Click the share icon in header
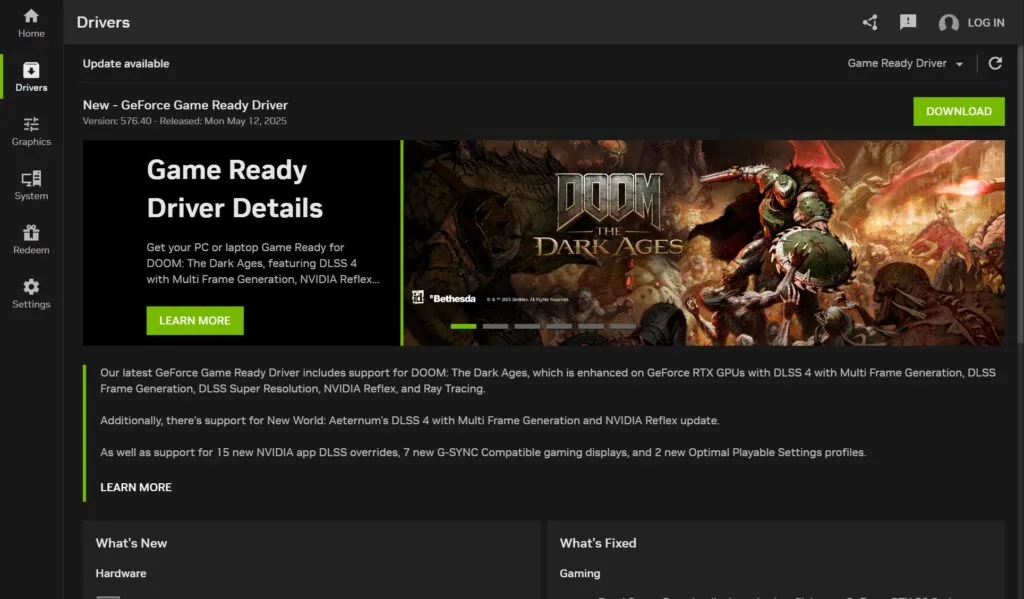The height and width of the screenshot is (599, 1024). click(870, 23)
